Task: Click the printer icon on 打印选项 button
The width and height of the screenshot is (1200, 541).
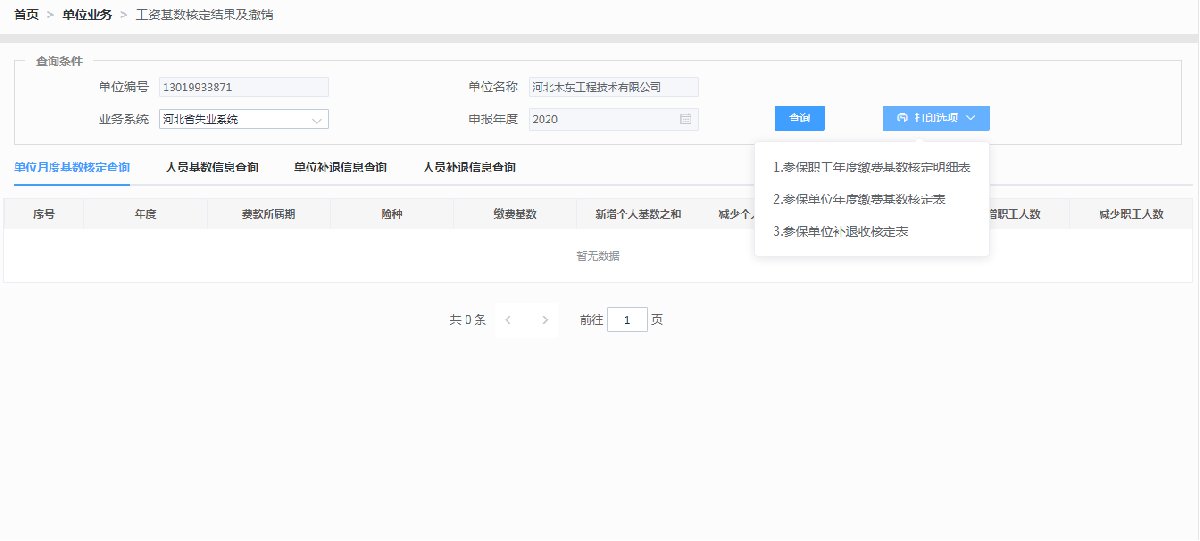Action: pos(902,118)
